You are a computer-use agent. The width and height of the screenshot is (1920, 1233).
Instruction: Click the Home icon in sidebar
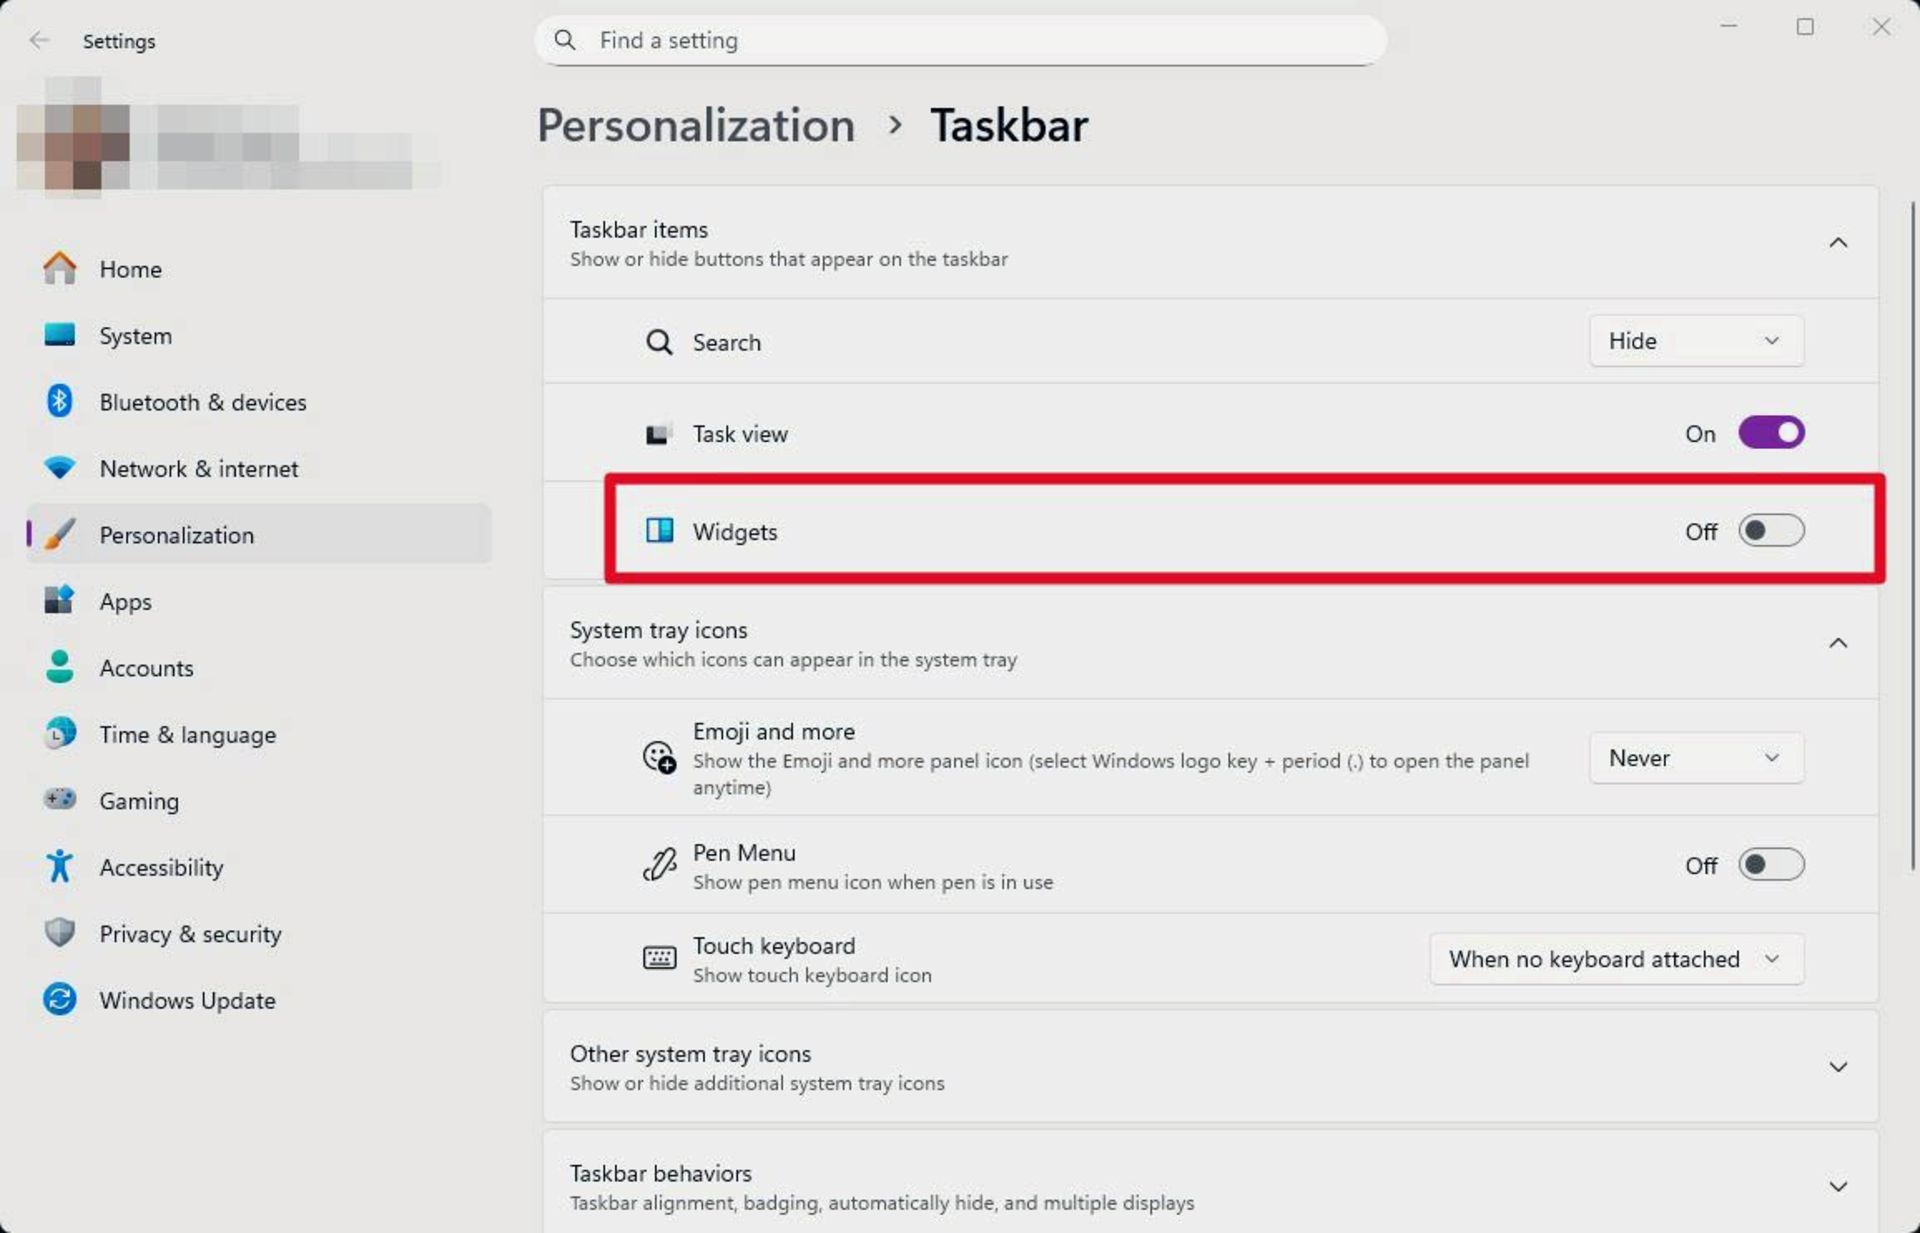click(x=60, y=269)
